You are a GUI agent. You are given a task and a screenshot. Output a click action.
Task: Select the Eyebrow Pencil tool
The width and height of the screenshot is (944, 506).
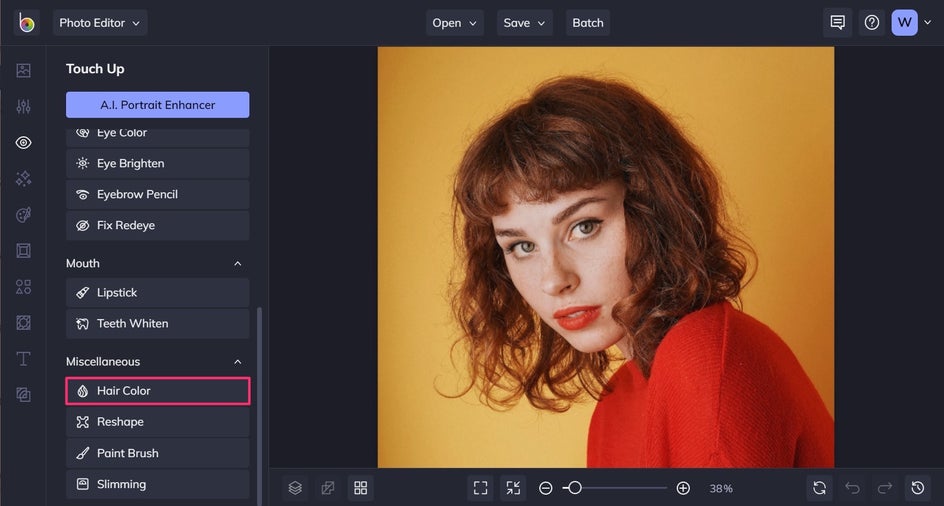[x=158, y=195]
